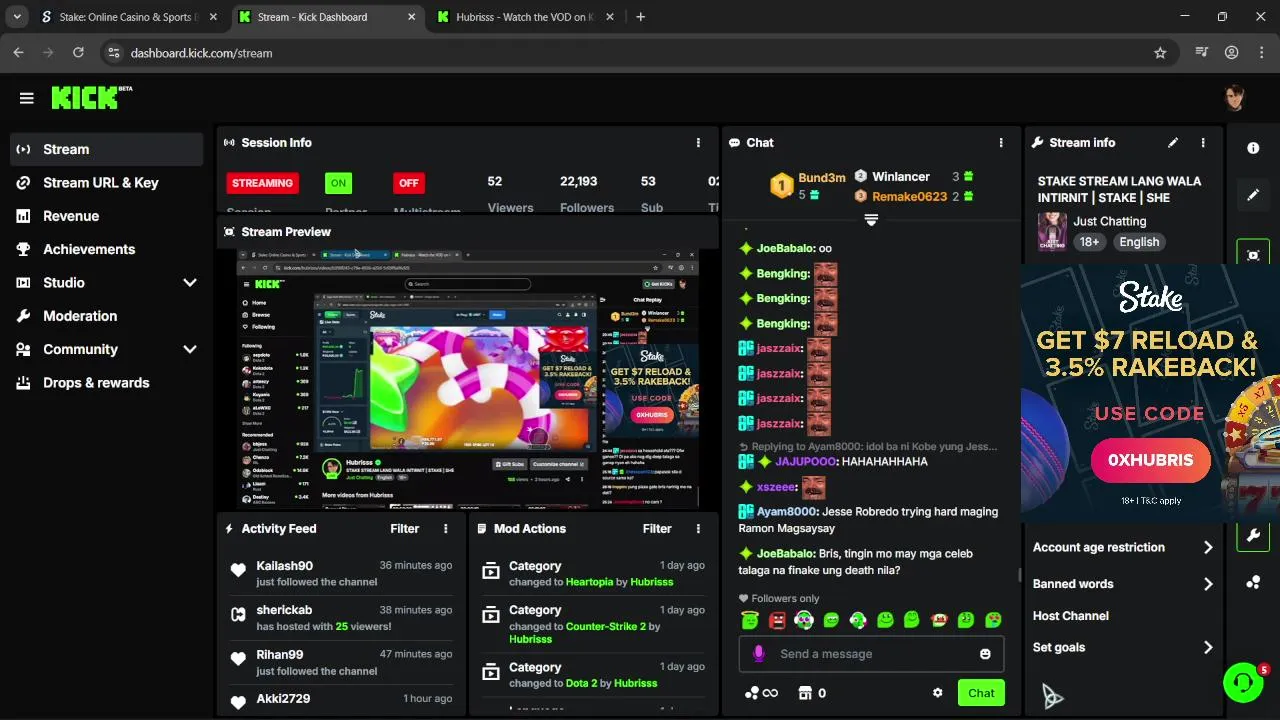Switch to Hubrisss VOD browser tab
The height and width of the screenshot is (720, 1280).
(527, 17)
